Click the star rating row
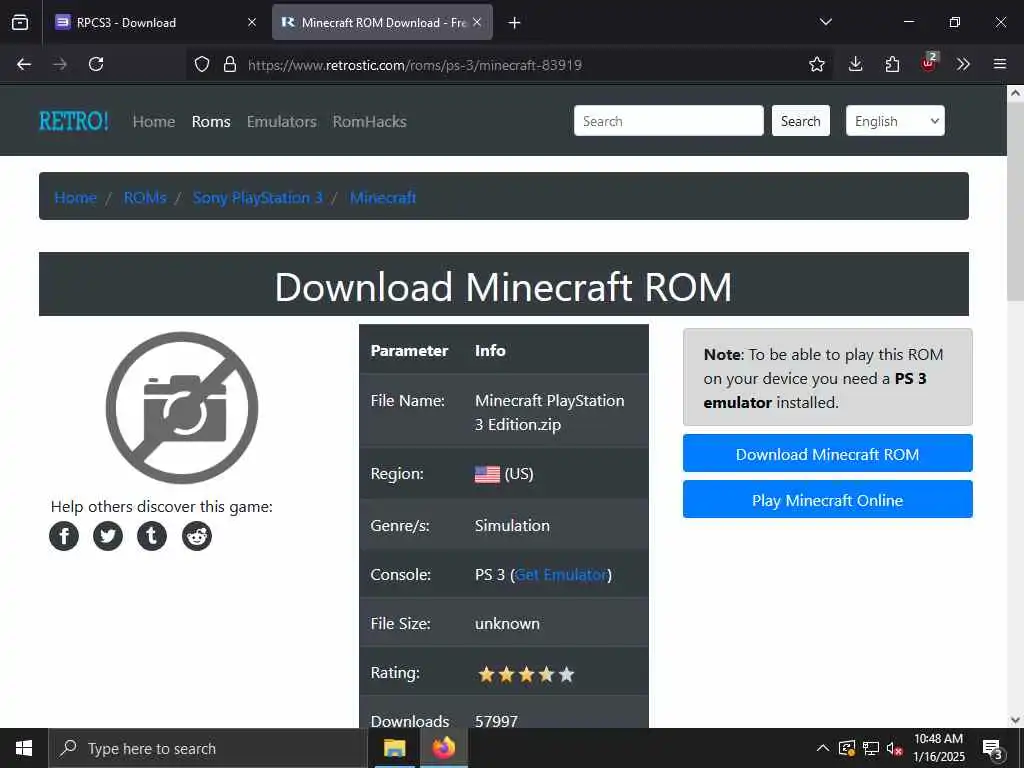The image size is (1024, 768). click(526, 674)
